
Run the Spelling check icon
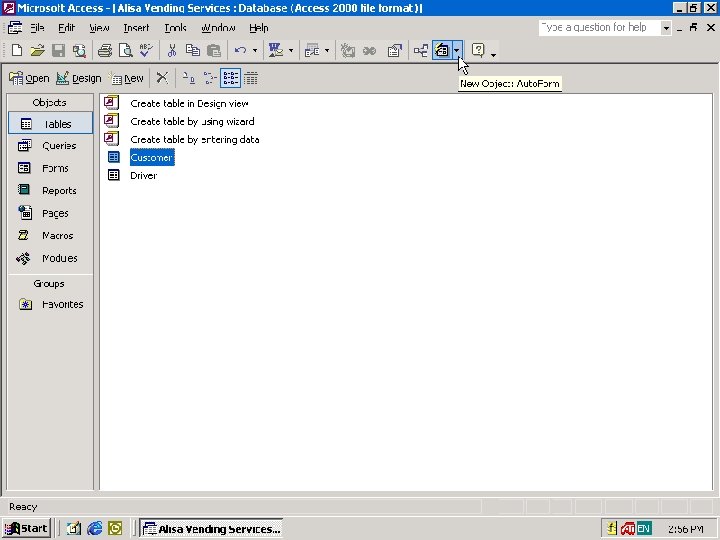point(146,50)
